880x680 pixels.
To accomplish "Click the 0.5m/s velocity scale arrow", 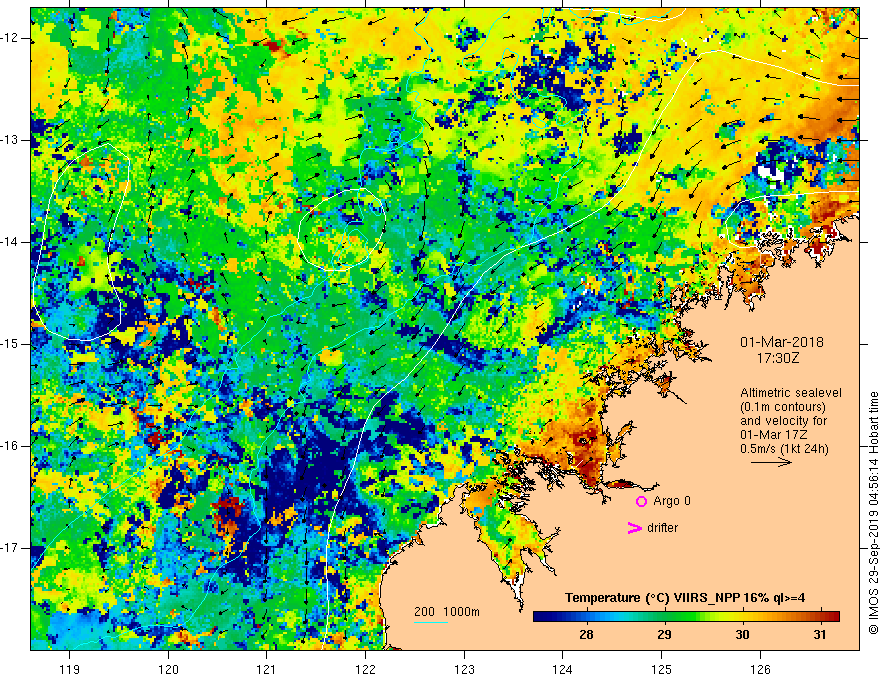I will (771, 463).
